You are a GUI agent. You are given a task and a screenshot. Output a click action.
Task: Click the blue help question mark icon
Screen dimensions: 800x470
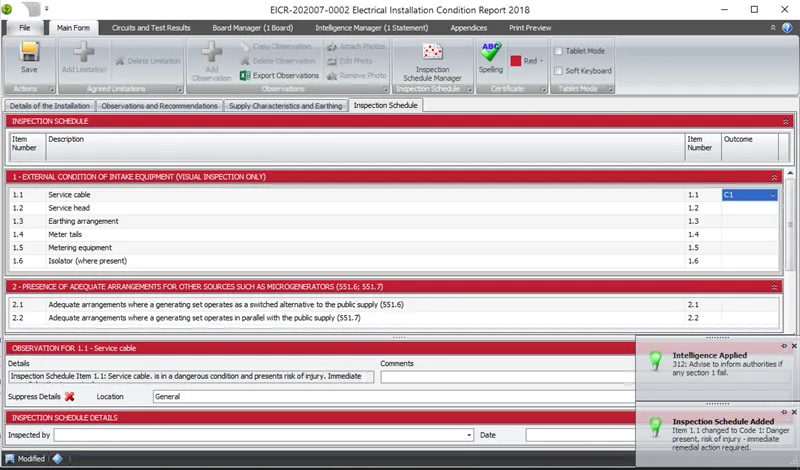point(787,28)
